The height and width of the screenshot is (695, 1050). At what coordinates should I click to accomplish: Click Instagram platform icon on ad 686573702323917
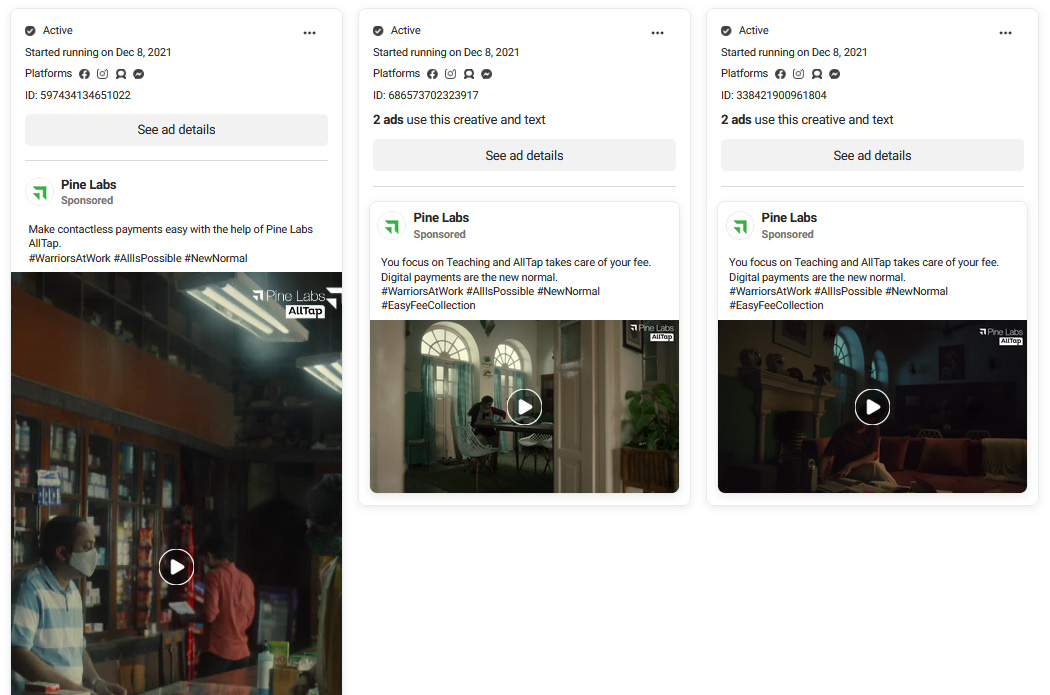click(x=451, y=74)
